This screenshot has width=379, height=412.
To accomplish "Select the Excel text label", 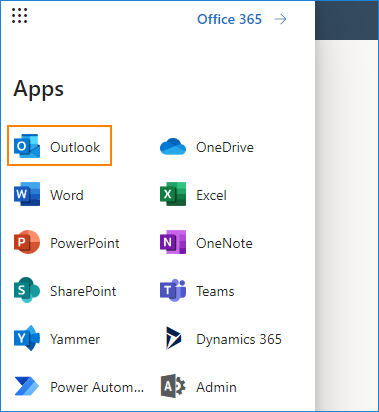I will point(211,195).
